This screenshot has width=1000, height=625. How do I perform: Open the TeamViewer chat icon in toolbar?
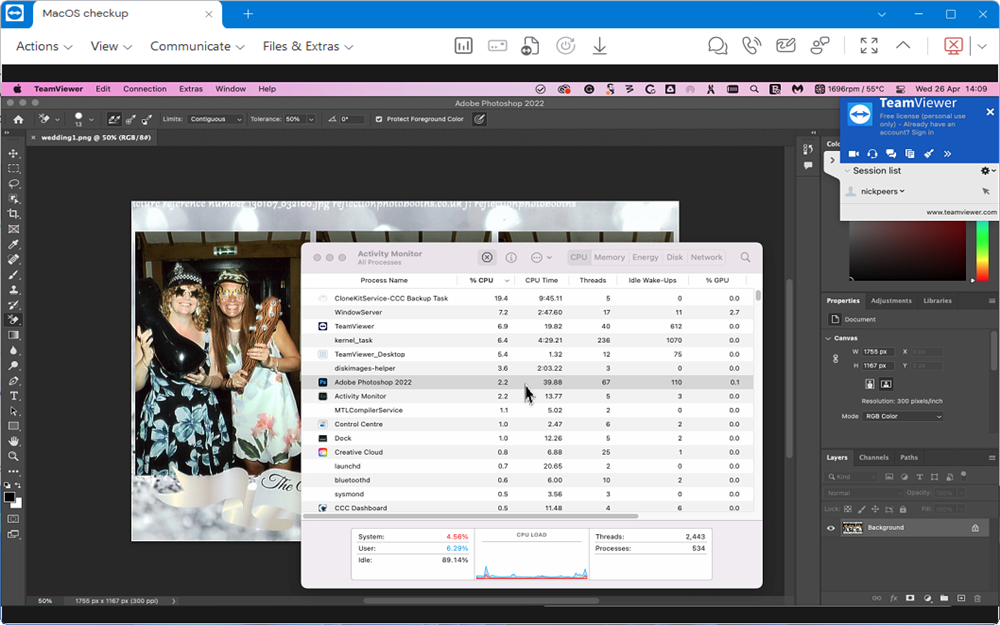[717, 46]
